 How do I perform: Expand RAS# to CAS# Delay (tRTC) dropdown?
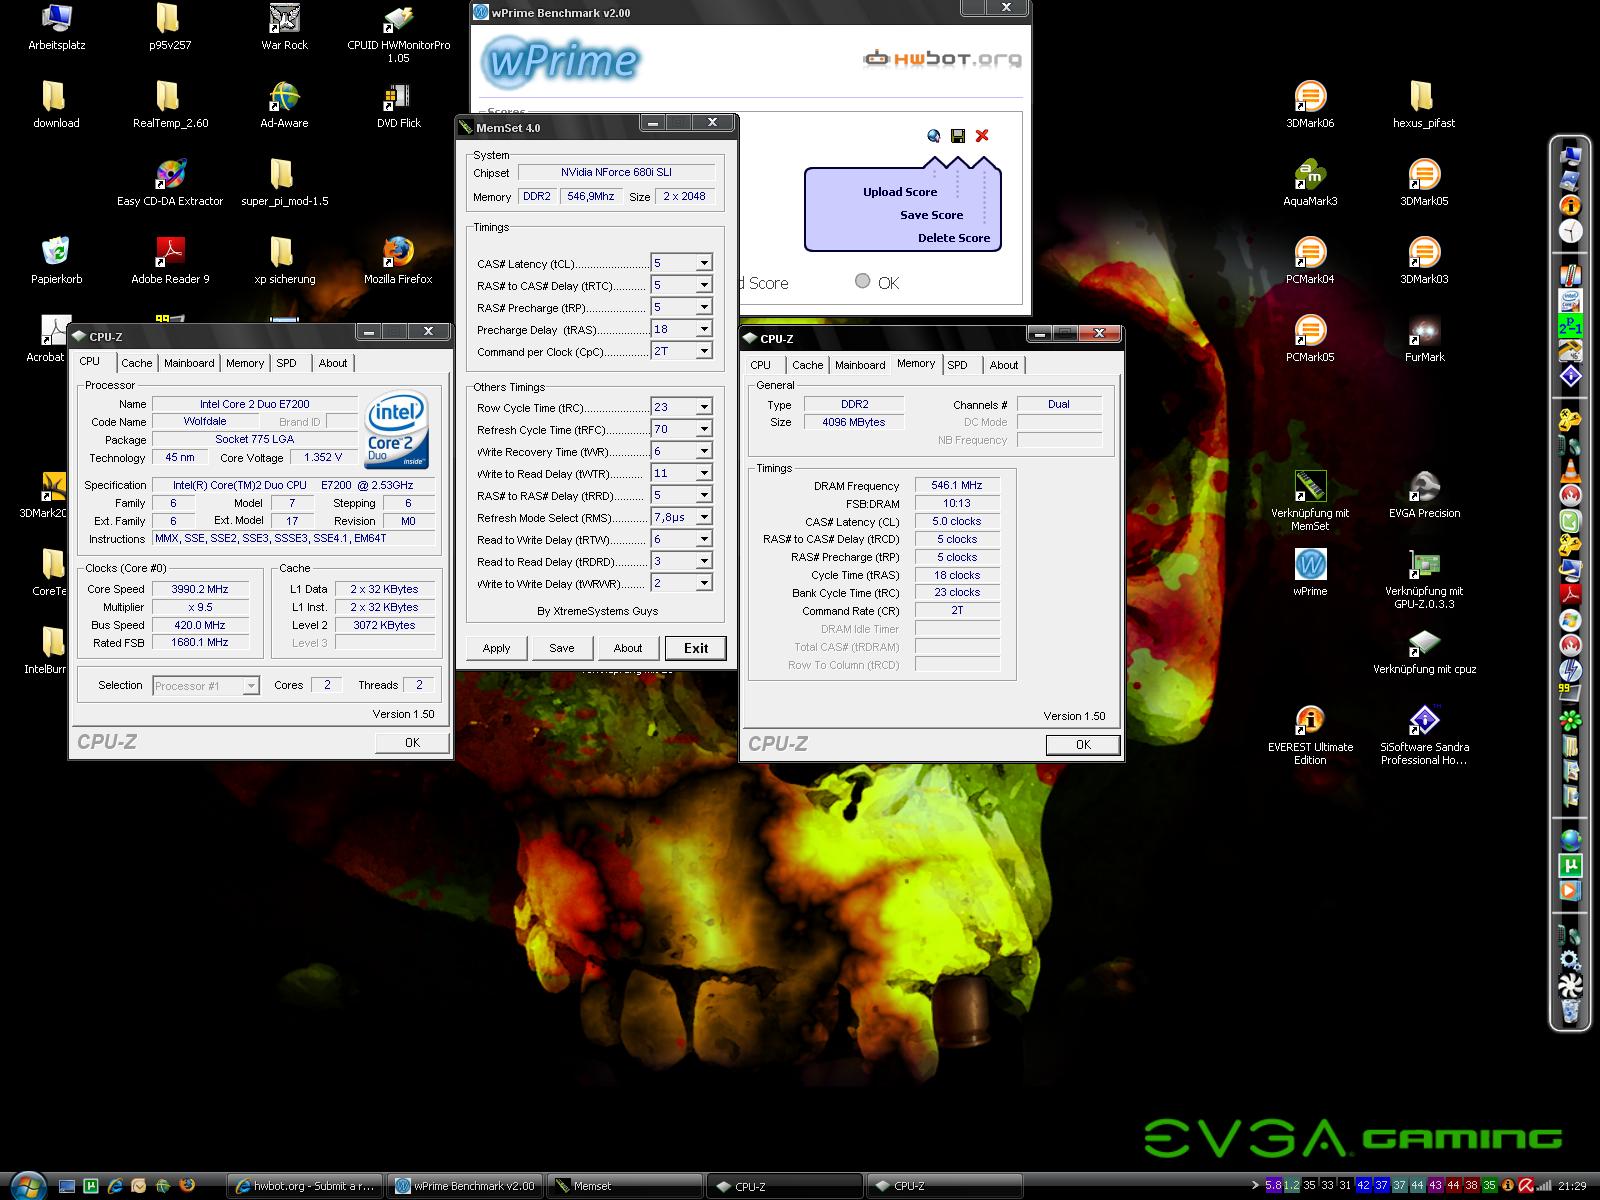[x=704, y=285]
